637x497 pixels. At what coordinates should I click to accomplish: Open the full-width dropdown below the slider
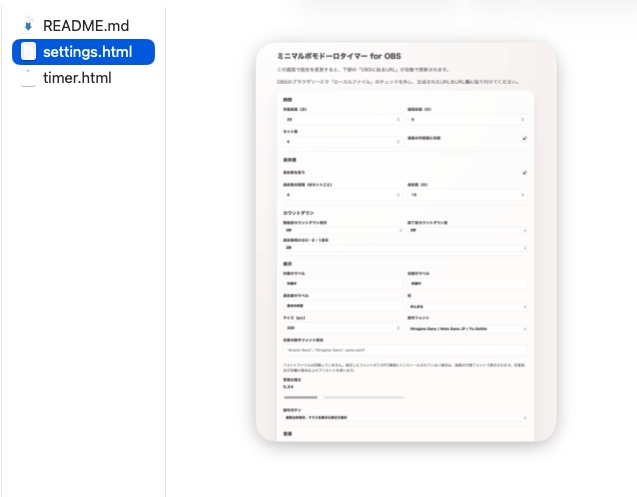coord(405,417)
